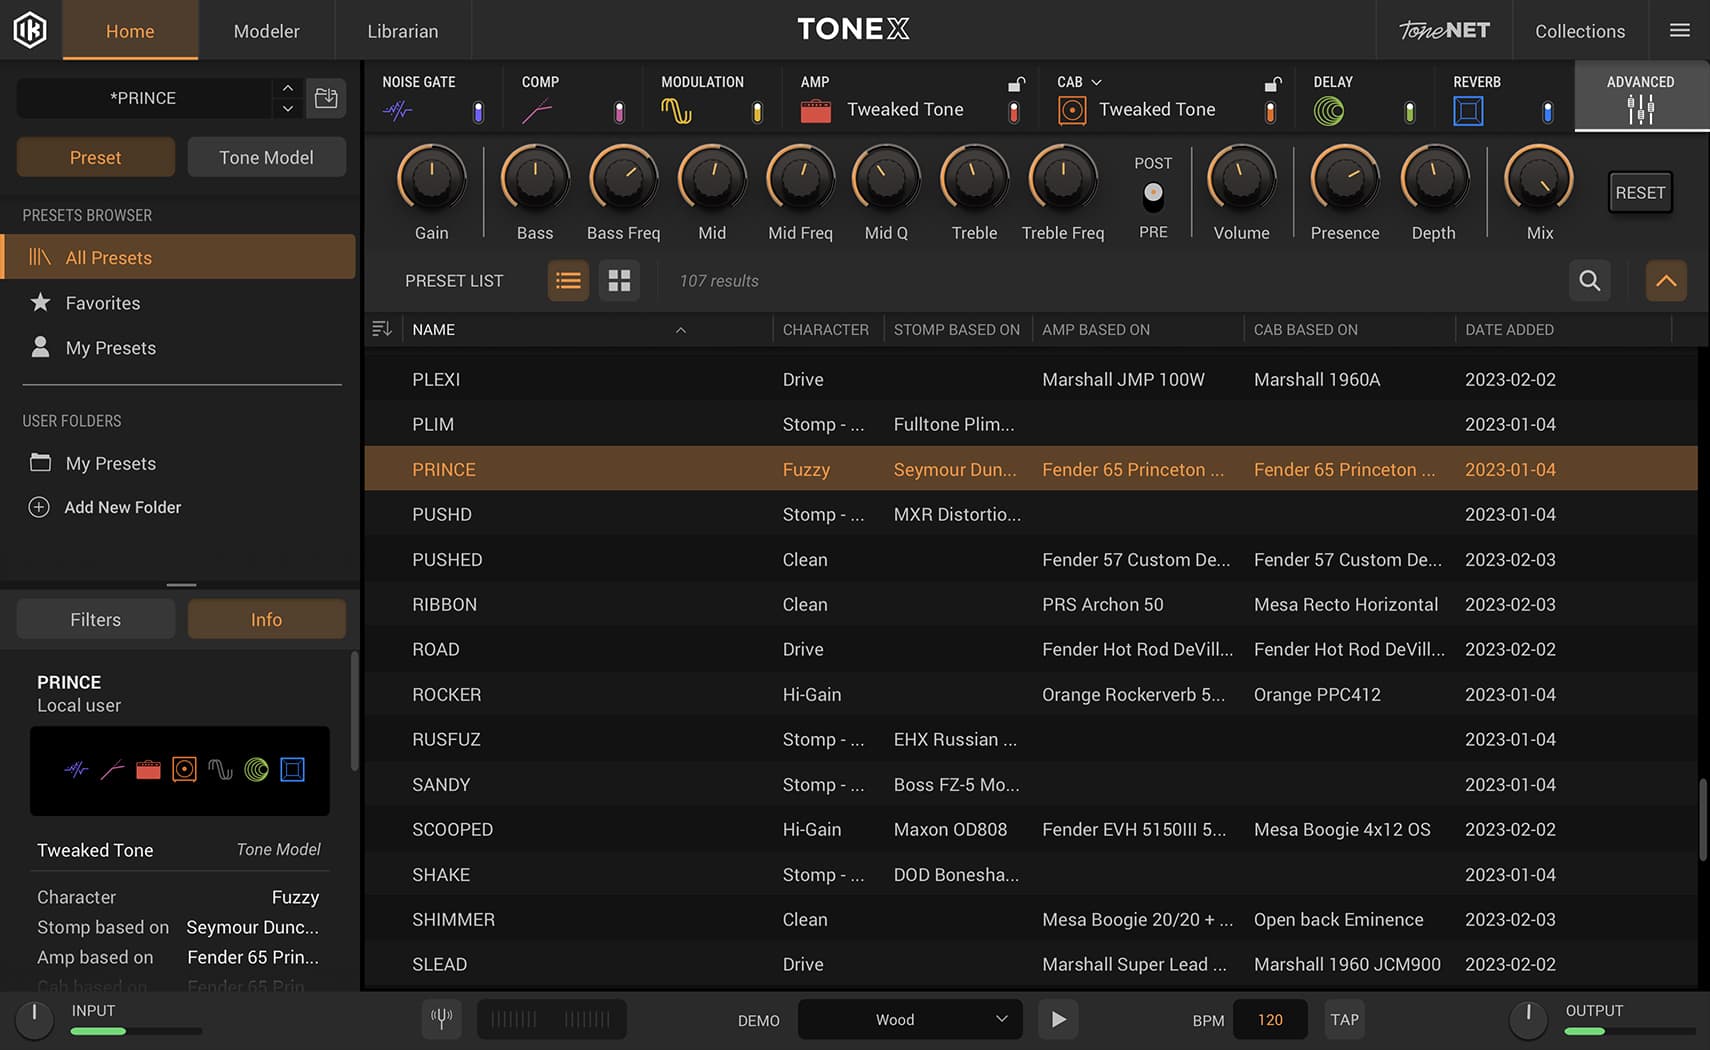Open the preset search magnifier

1589,281
